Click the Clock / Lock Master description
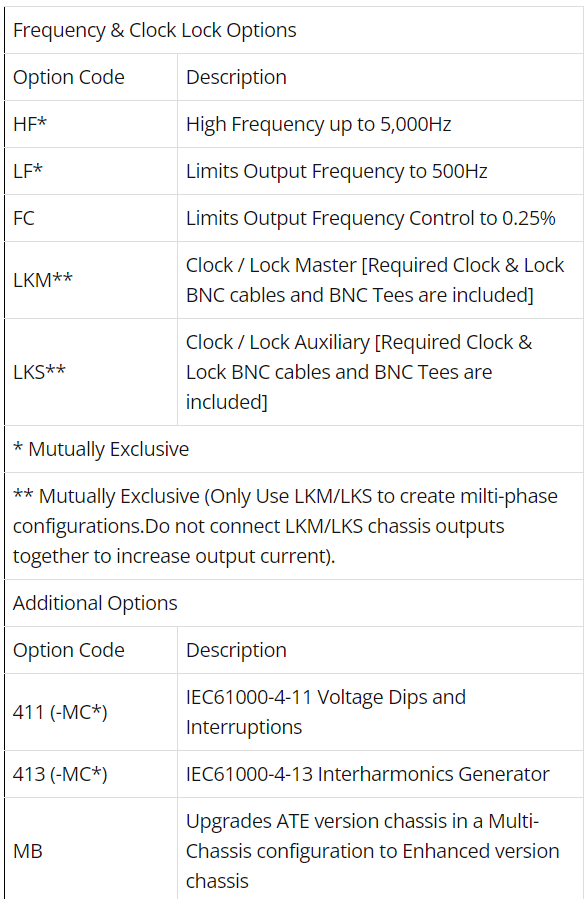 (x=375, y=280)
